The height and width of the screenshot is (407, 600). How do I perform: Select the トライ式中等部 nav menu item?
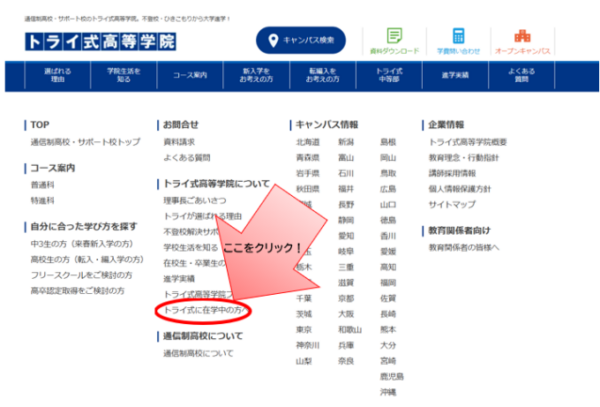pyautogui.click(x=389, y=76)
